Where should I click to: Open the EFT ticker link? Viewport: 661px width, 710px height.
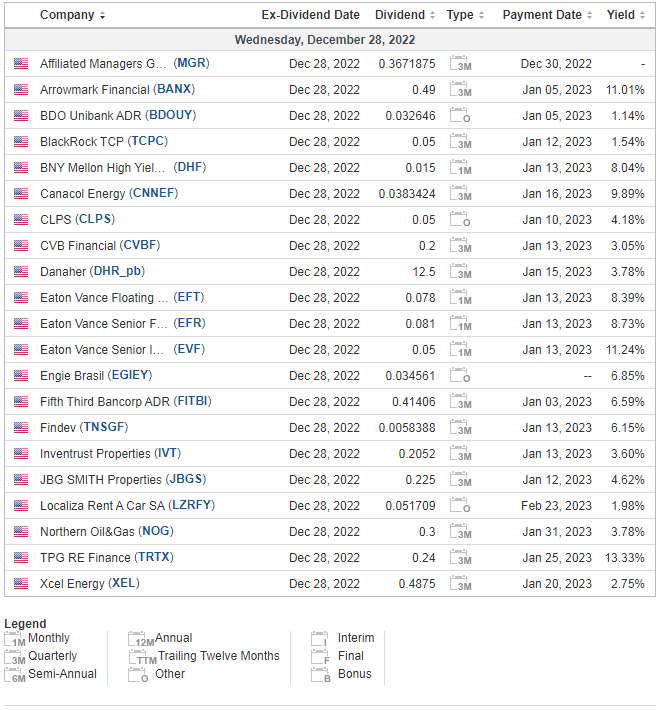pos(189,297)
